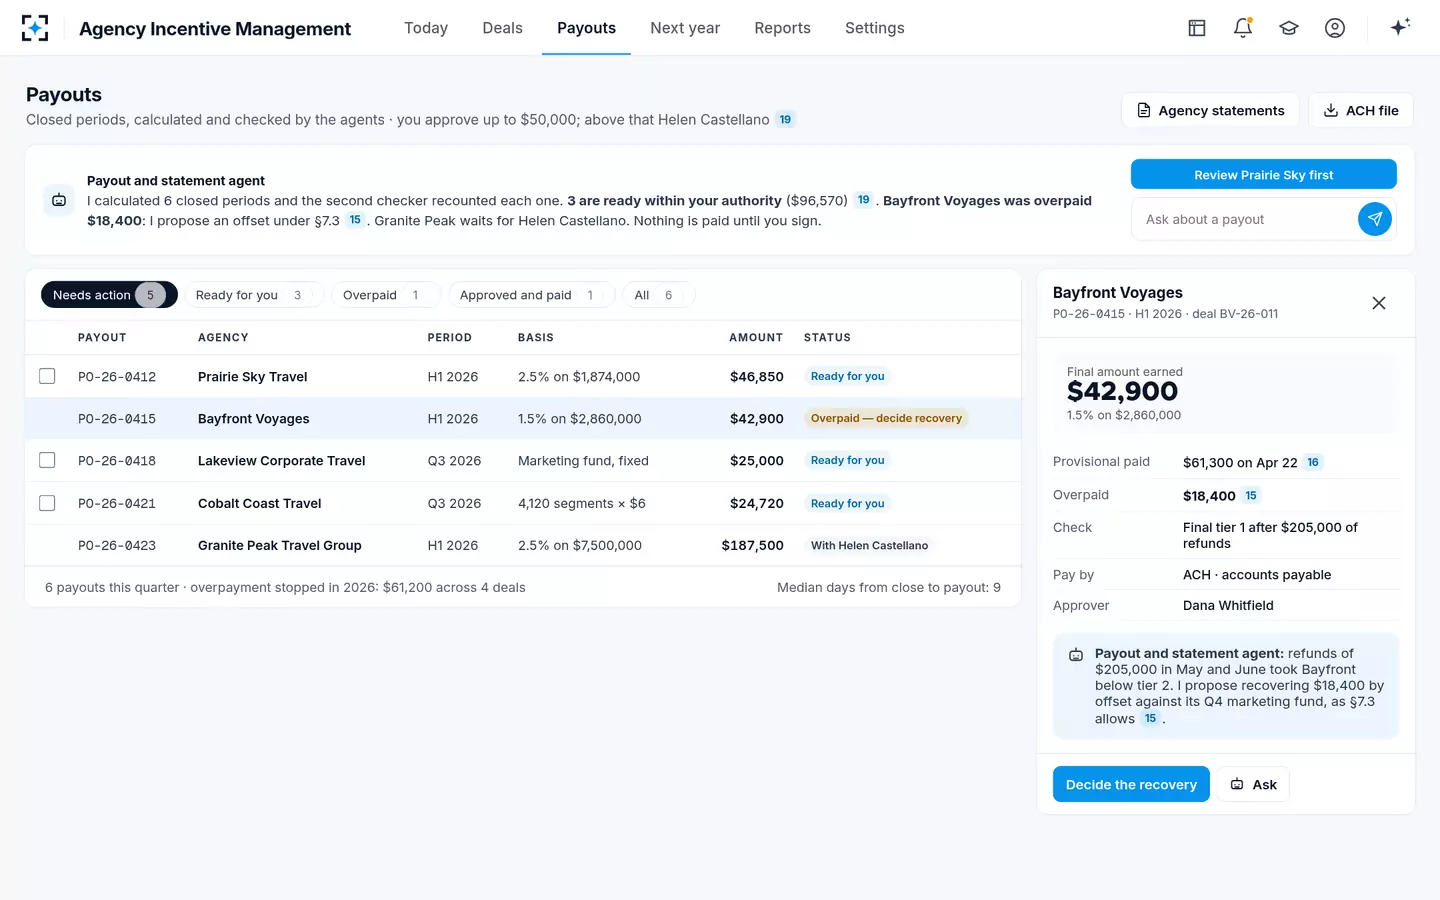Click the Overpaid — decide recovery status
Viewport: 1440px width, 900px height.
click(886, 418)
